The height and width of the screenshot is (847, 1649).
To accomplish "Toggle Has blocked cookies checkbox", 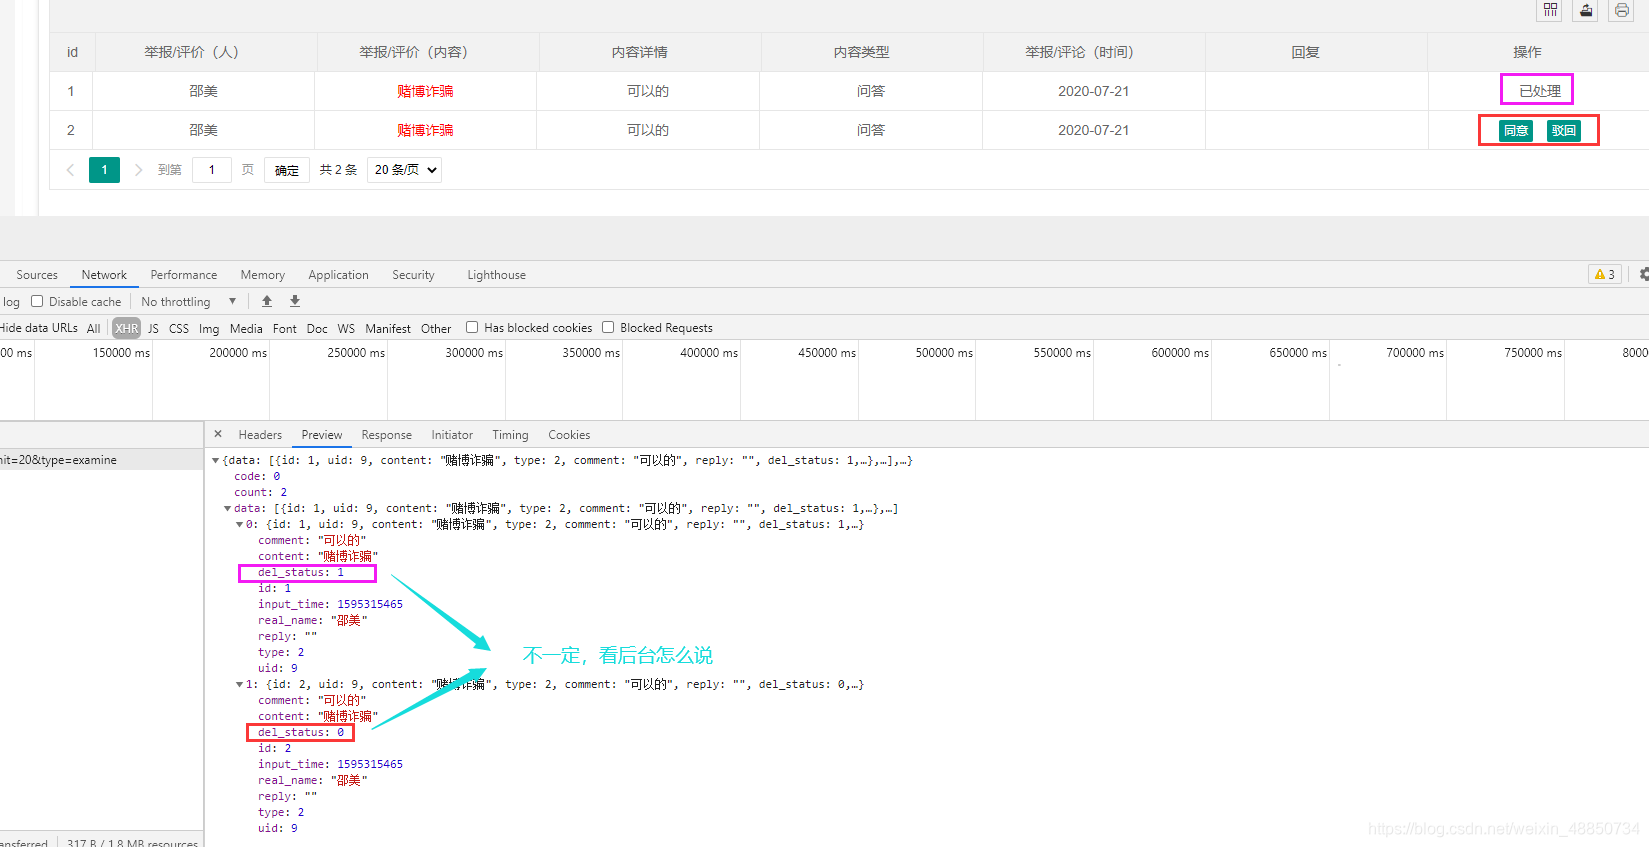I will [472, 327].
